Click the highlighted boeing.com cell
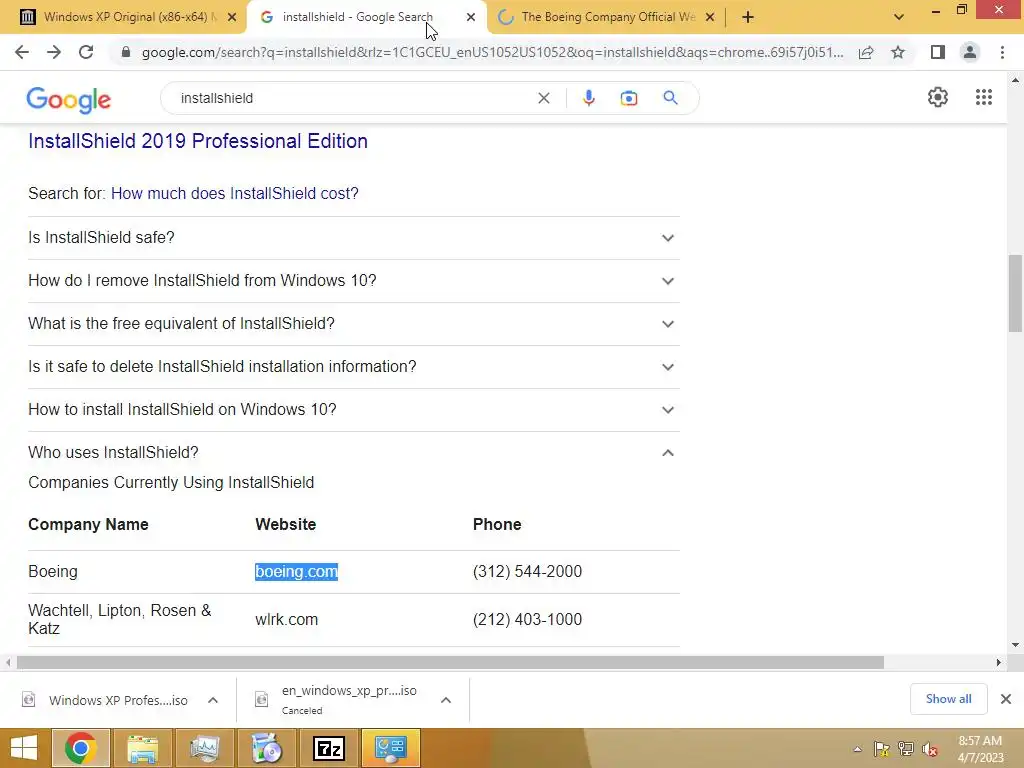This screenshot has height=768, width=1024. click(x=296, y=571)
